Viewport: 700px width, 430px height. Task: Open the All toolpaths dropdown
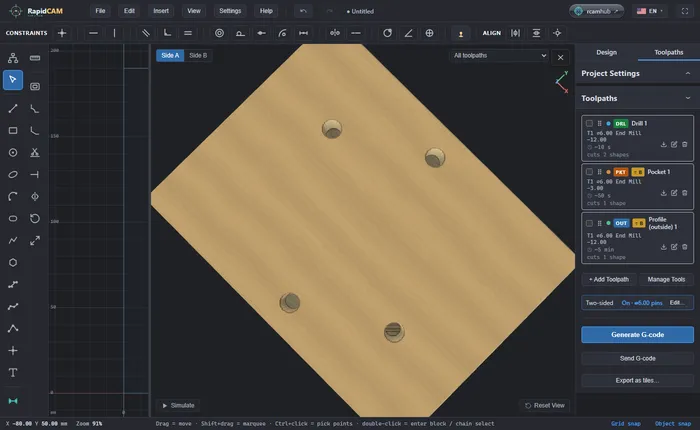point(499,55)
